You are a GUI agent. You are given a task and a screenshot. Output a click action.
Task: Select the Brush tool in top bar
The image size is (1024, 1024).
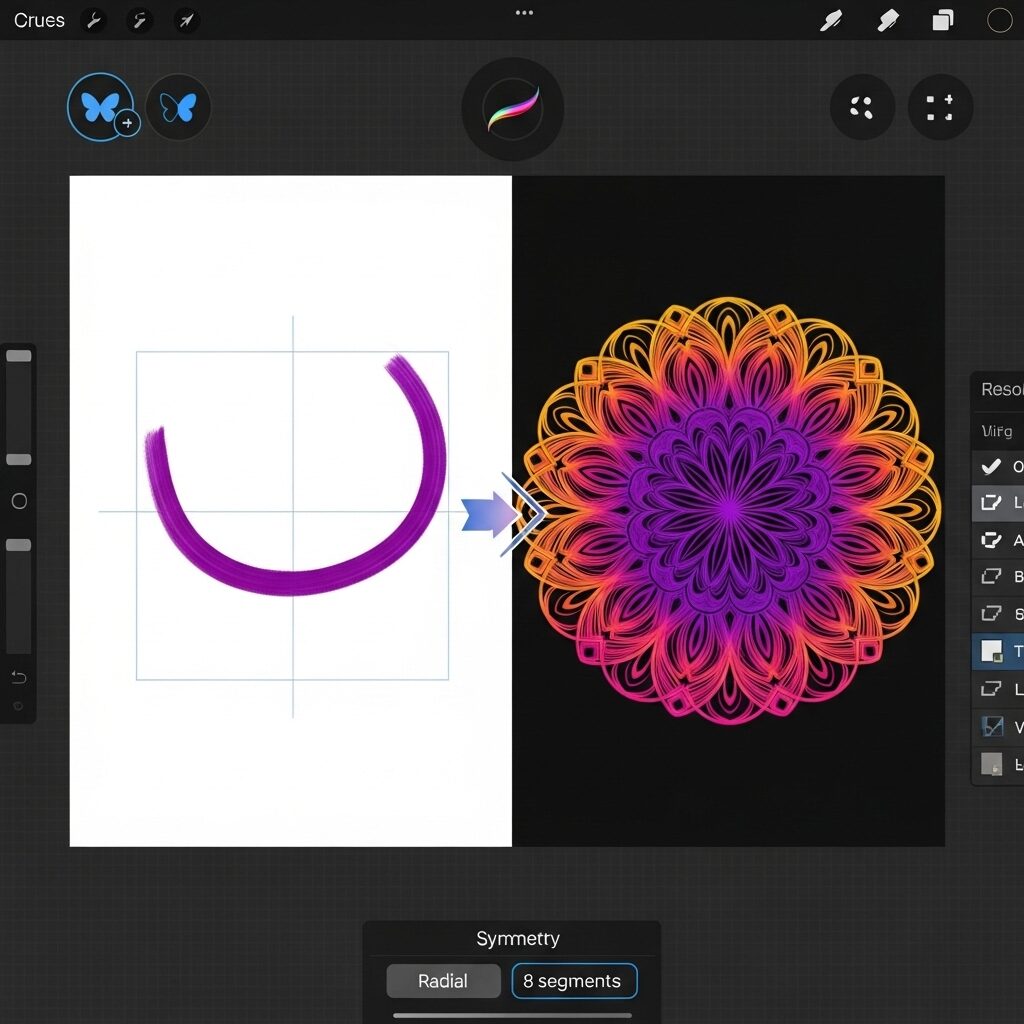click(831, 20)
